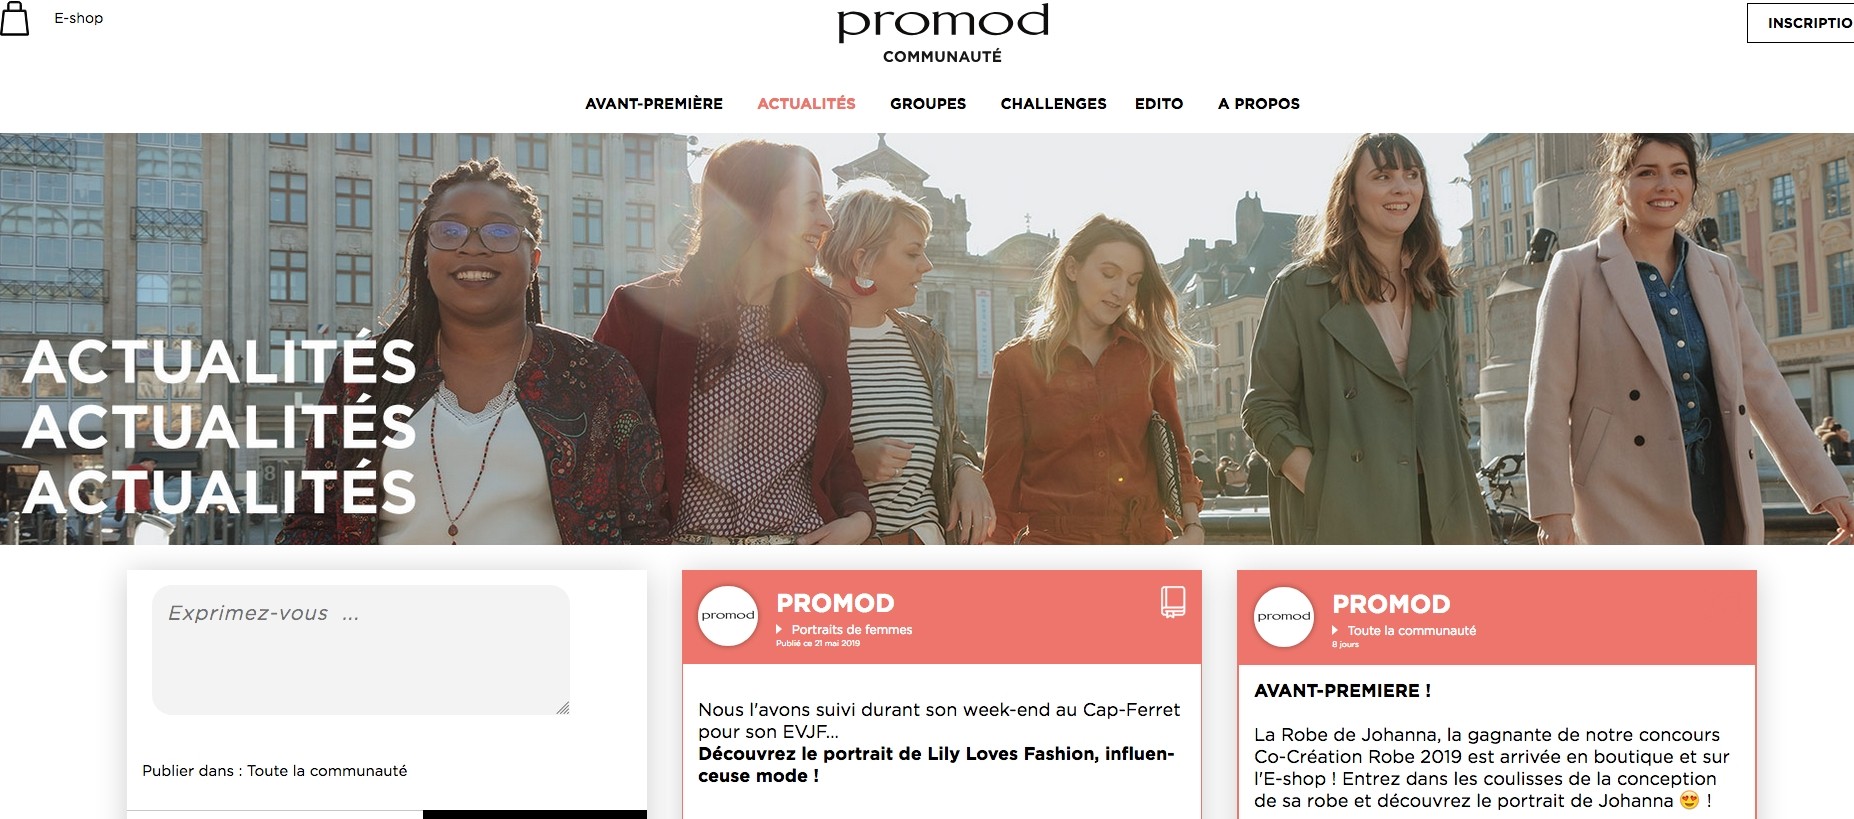
Task: Open the A Propos page
Action: [x=1259, y=104]
